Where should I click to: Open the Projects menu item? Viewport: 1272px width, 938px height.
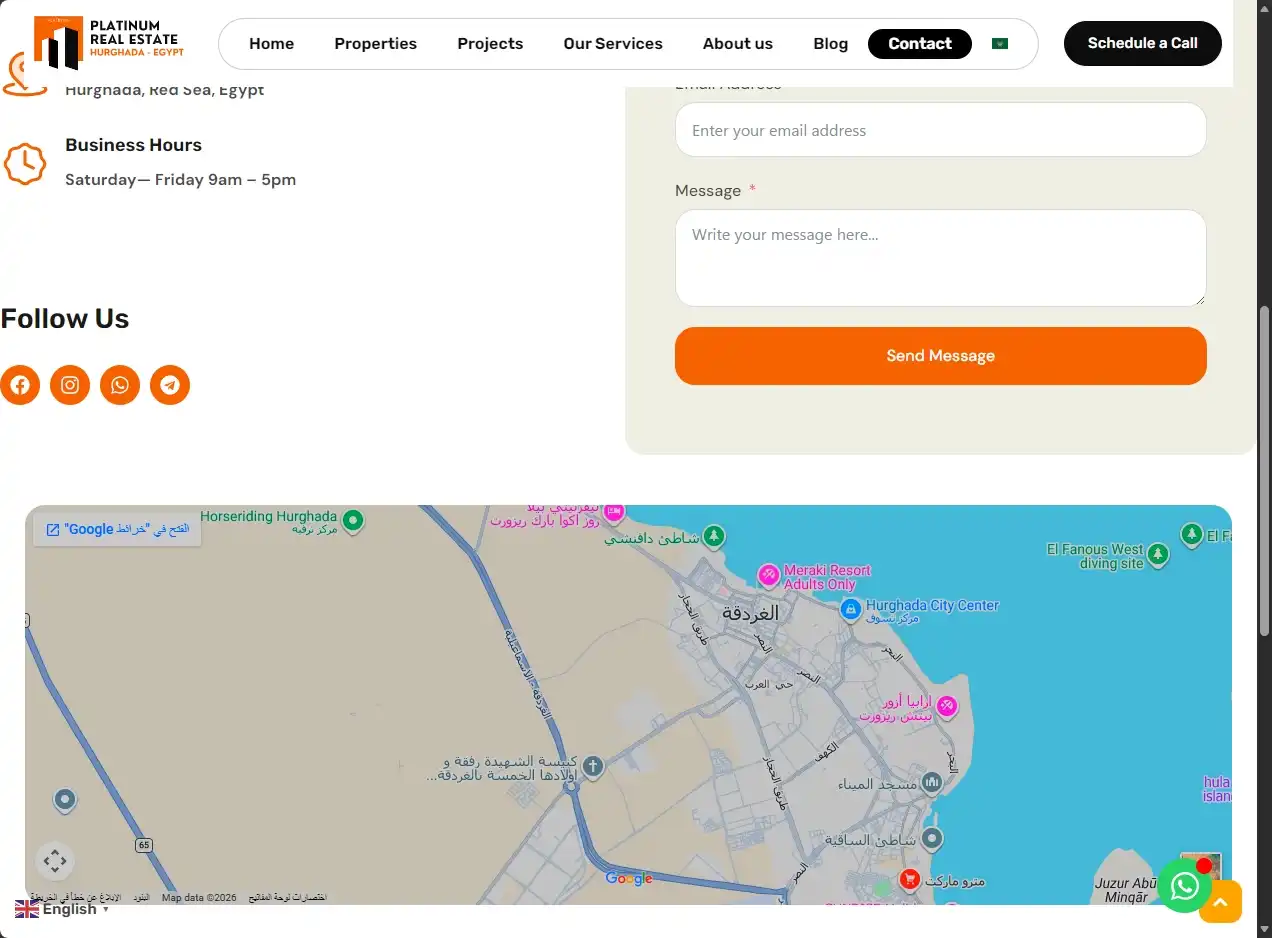[x=490, y=44]
